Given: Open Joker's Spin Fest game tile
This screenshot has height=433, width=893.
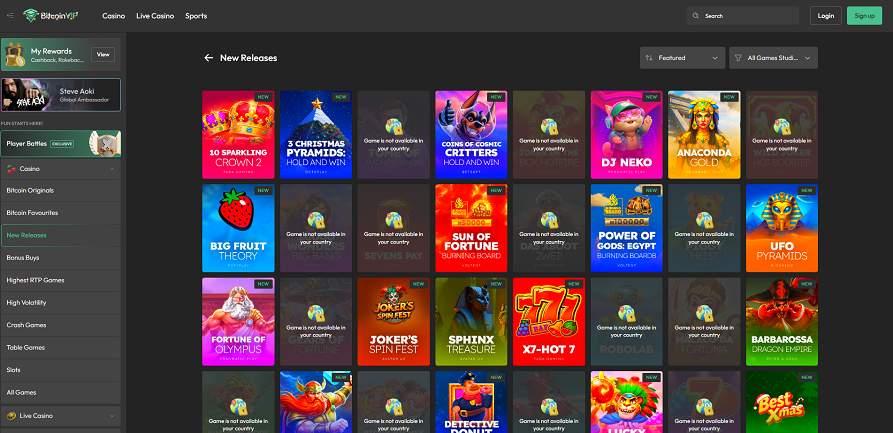Looking at the screenshot, I should [394, 322].
